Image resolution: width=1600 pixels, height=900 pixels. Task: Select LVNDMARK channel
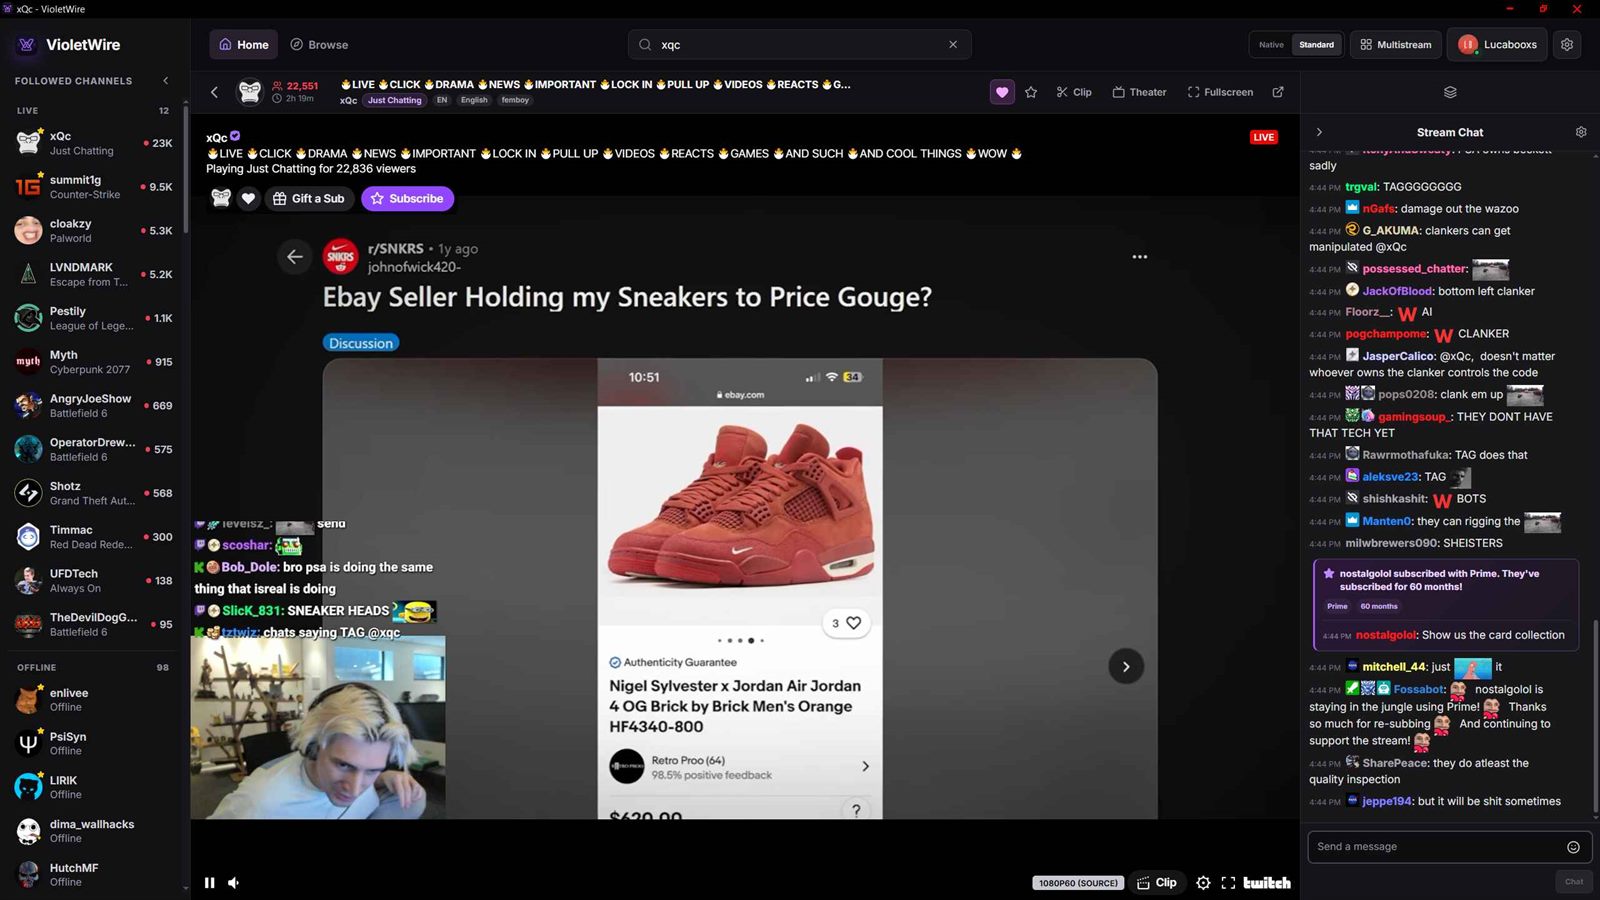pyautogui.click(x=95, y=274)
